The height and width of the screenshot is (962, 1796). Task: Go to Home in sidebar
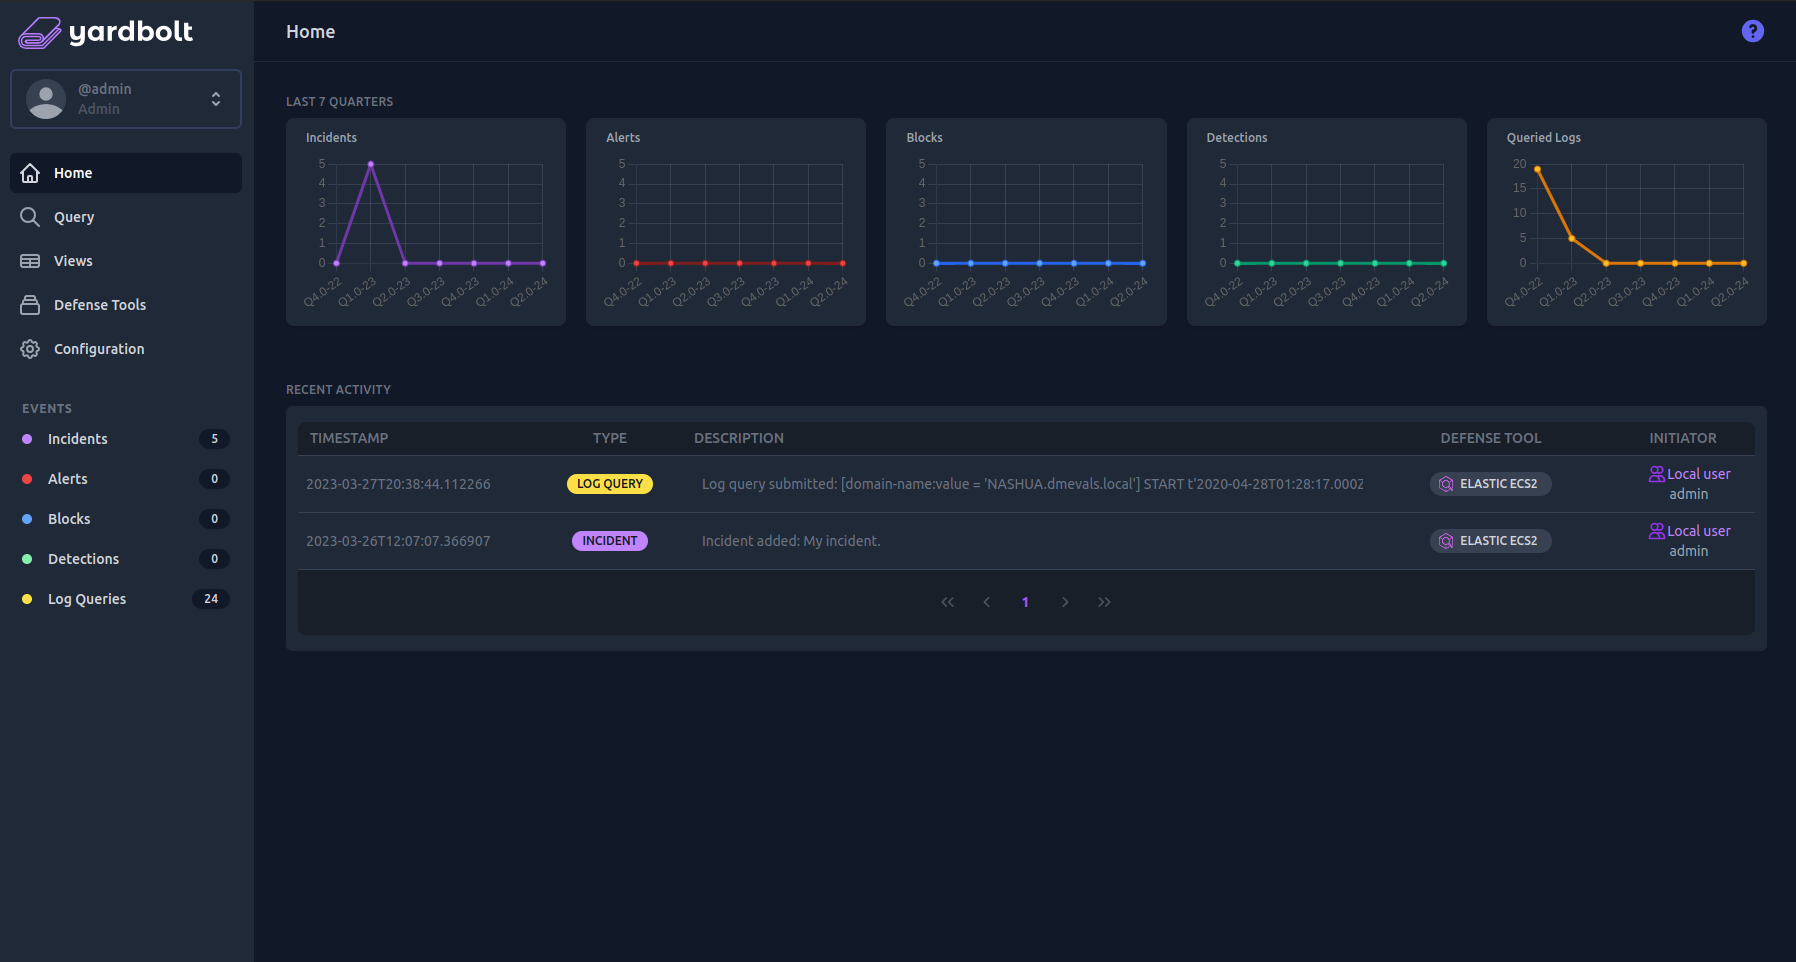tap(126, 173)
